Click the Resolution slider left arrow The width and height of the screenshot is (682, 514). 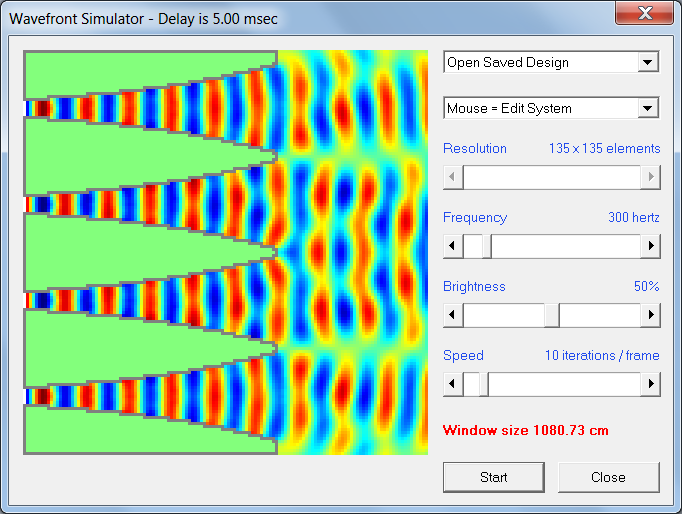pos(452,177)
